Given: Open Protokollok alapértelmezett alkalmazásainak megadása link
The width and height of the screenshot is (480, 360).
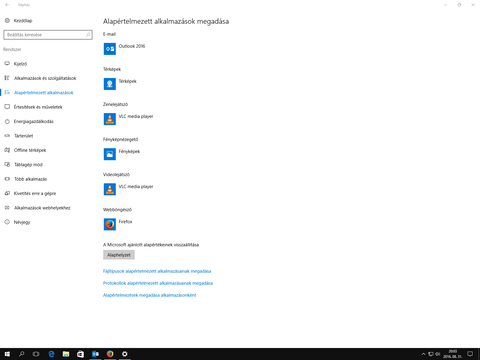Looking at the screenshot, I should 158,283.
